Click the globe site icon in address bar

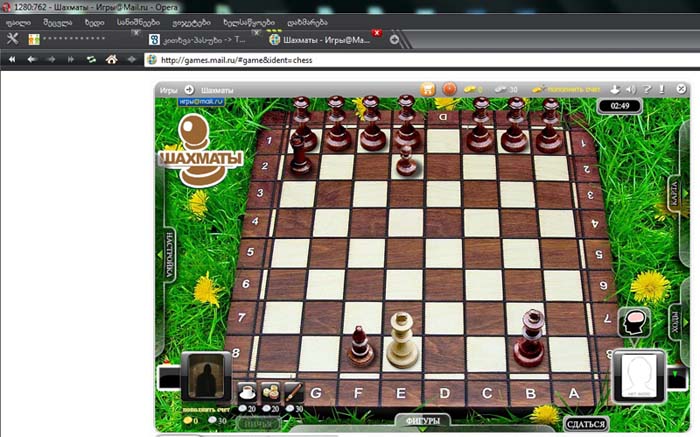[x=152, y=60]
